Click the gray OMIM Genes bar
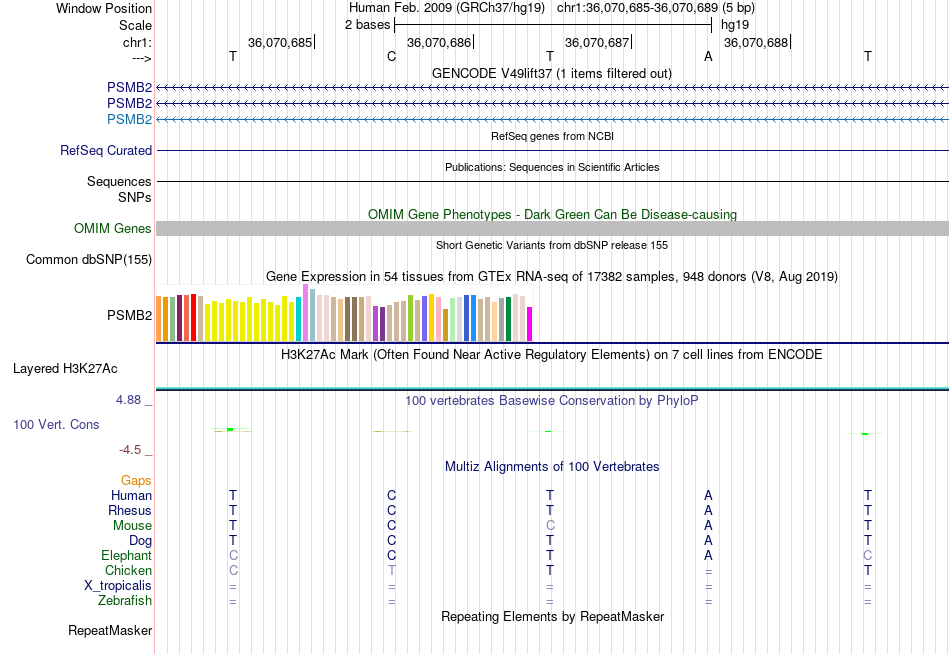The image size is (950, 654). pyautogui.click(x=552, y=229)
